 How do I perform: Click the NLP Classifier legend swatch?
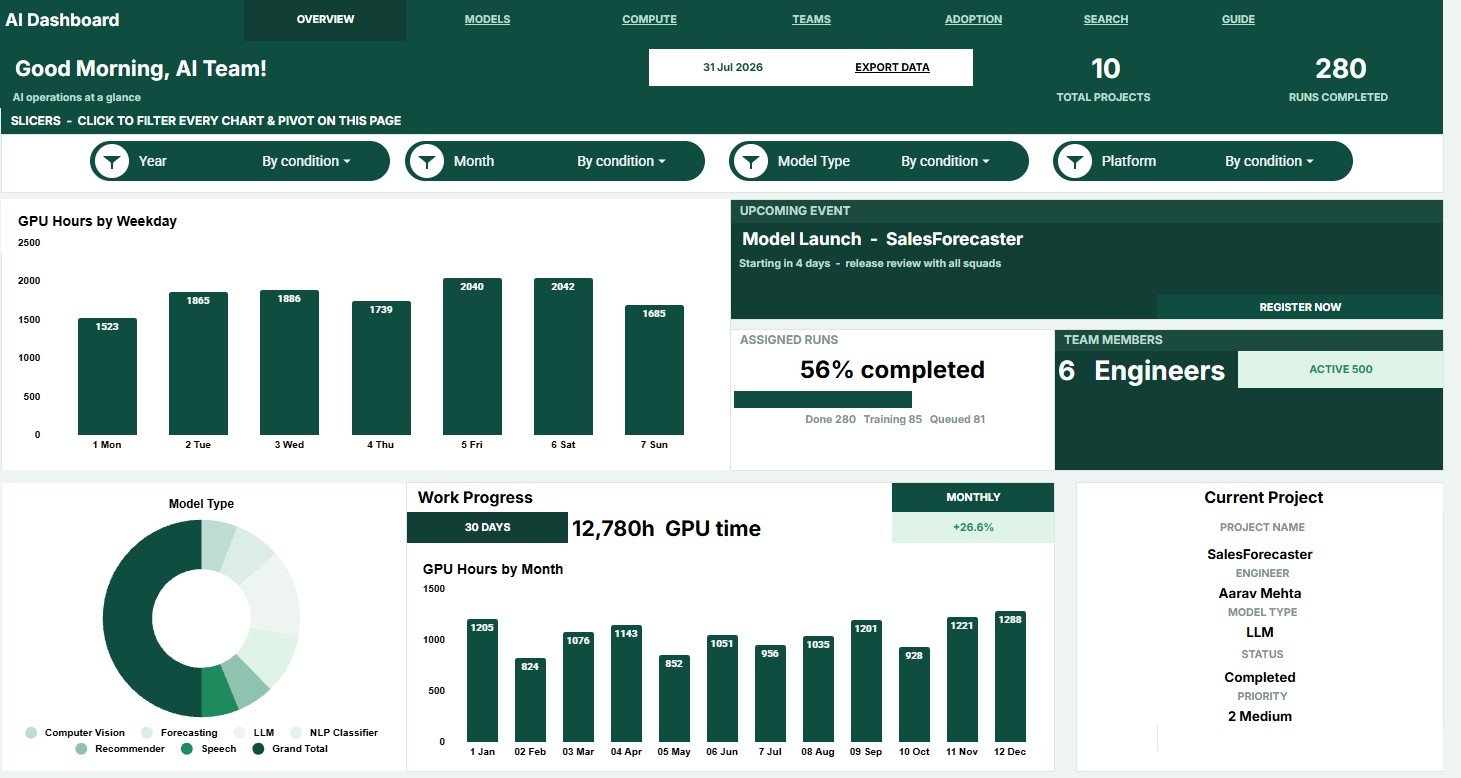tap(297, 733)
